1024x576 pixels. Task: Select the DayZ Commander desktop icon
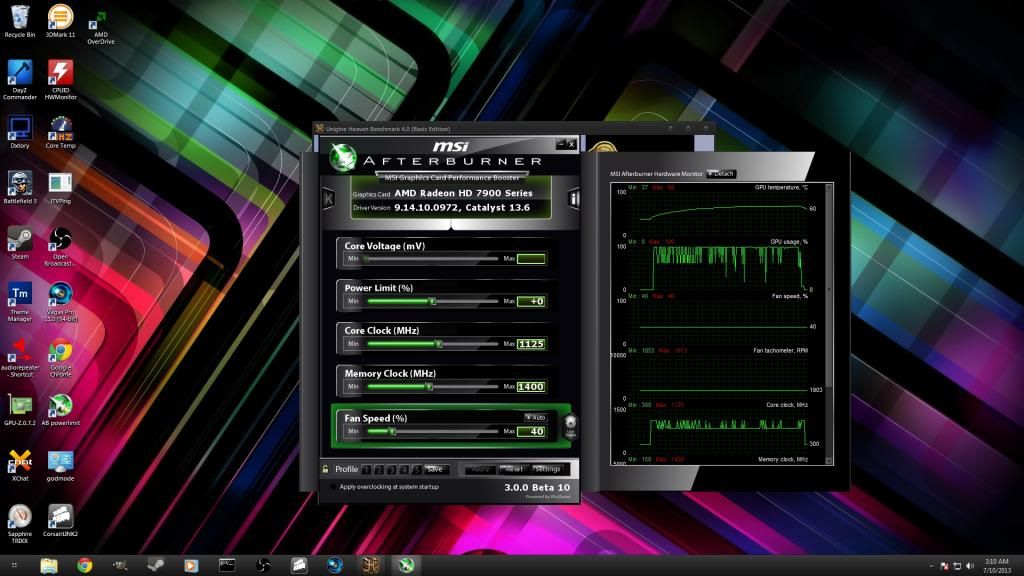tap(20, 80)
